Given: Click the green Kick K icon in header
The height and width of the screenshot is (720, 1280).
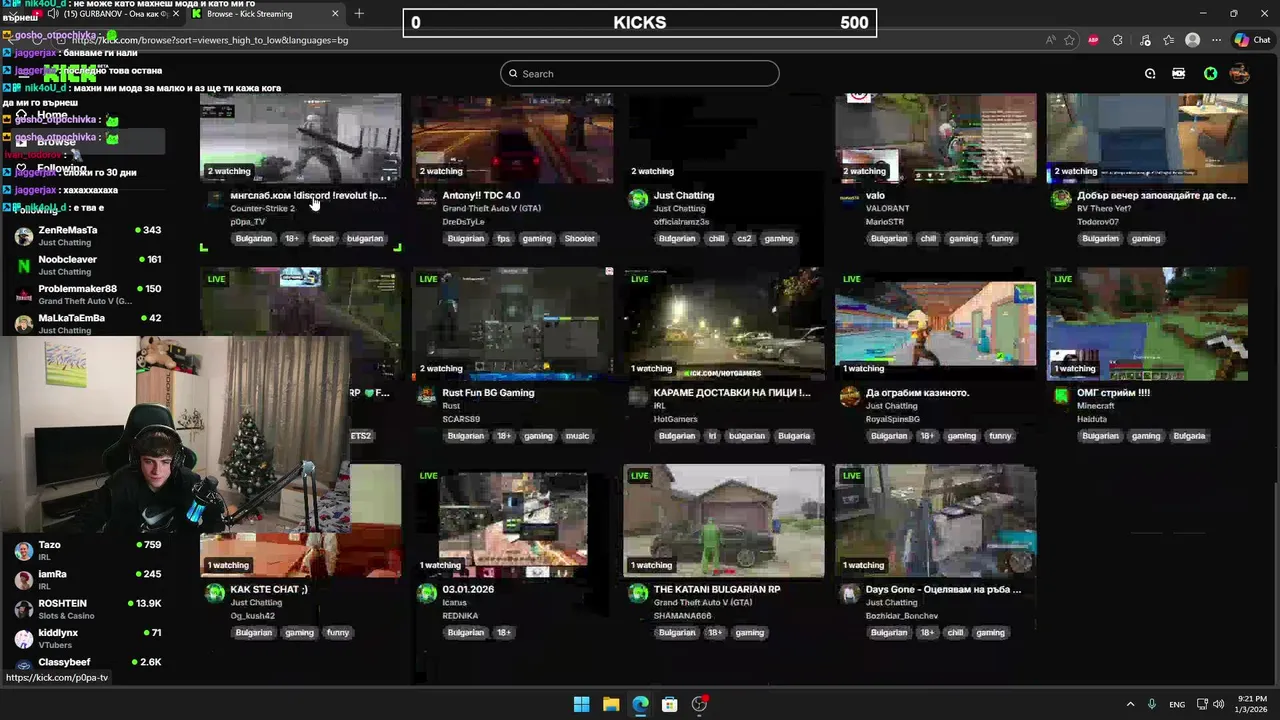Looking at the screenshot, I should [1210, 73].
